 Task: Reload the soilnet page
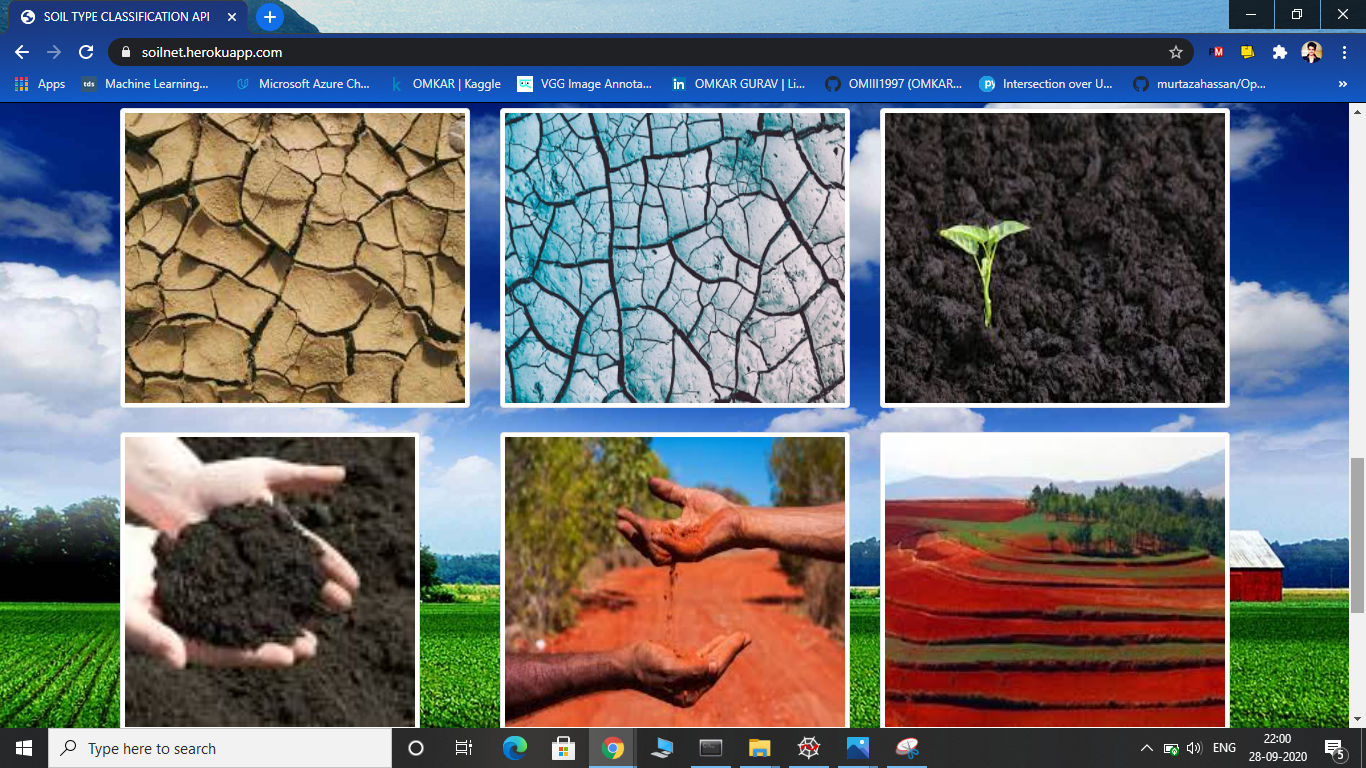click(86, 52)
